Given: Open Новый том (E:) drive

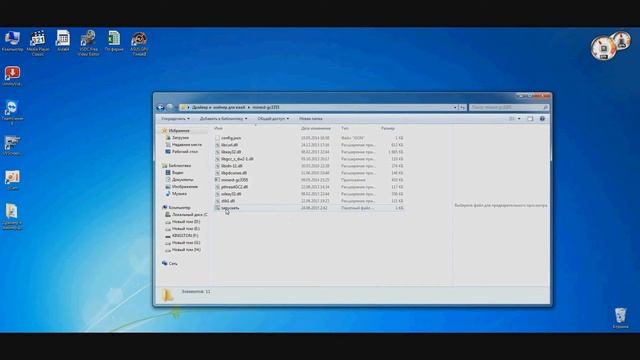Looking at the screenshot, I should point(185,229).
